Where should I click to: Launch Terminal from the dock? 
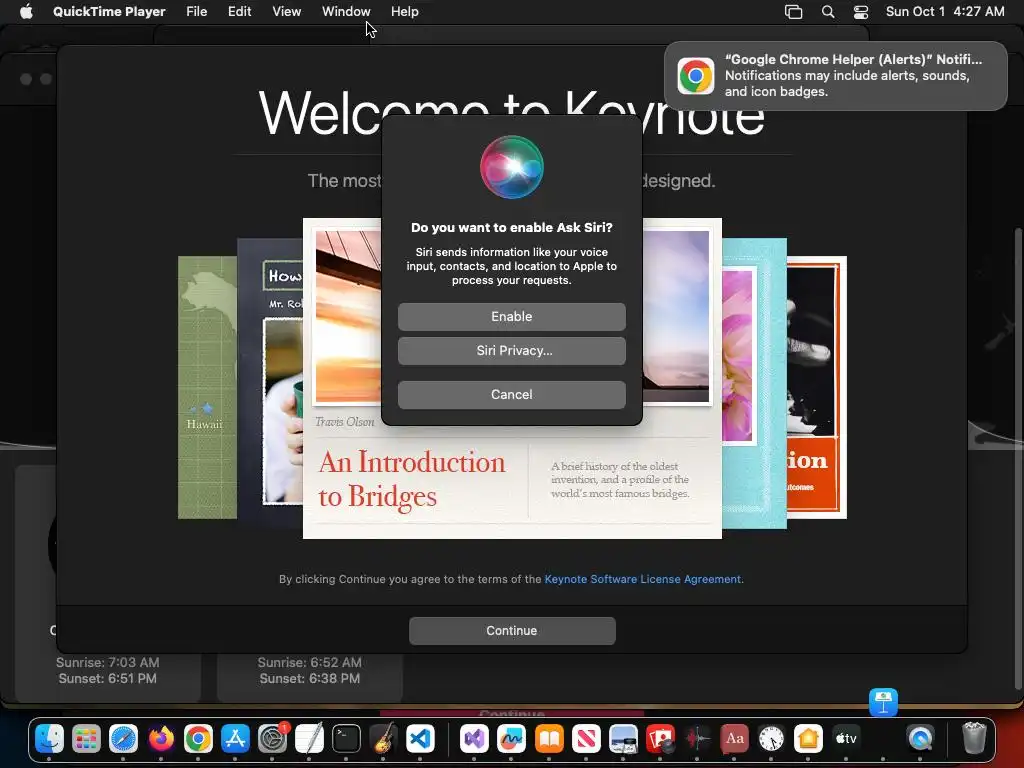(346, 739)
